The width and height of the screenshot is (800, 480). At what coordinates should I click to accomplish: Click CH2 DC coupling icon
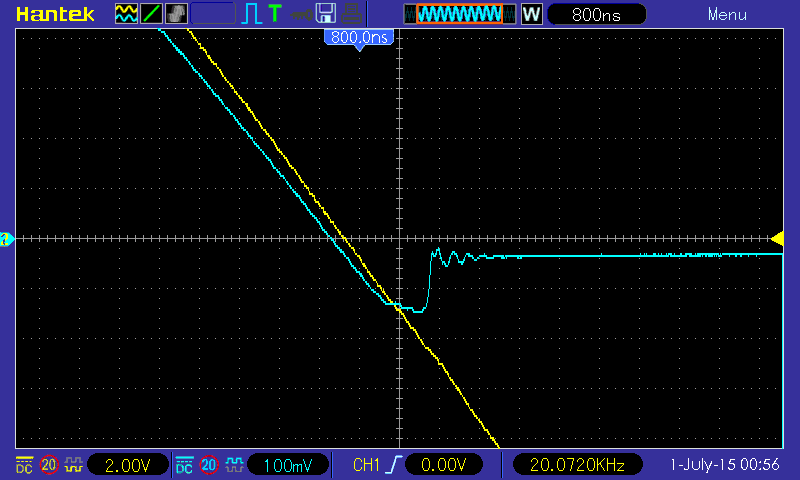184,465
